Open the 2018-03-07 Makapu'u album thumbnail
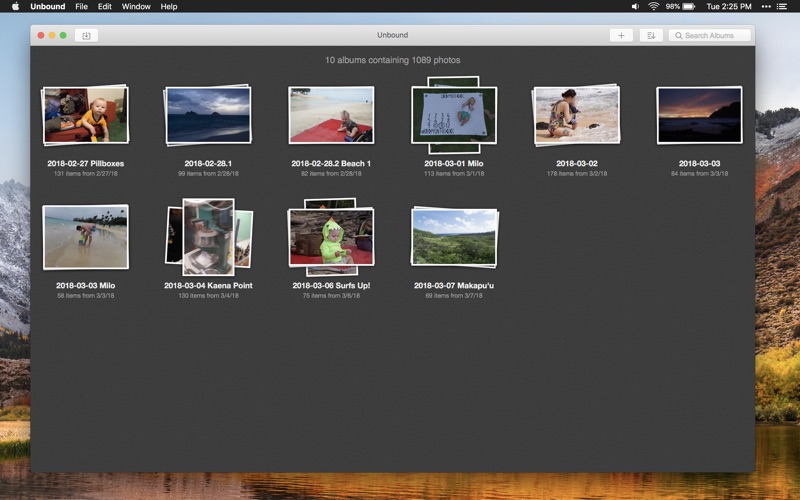800x500 pixels. [x=454, y=237]
